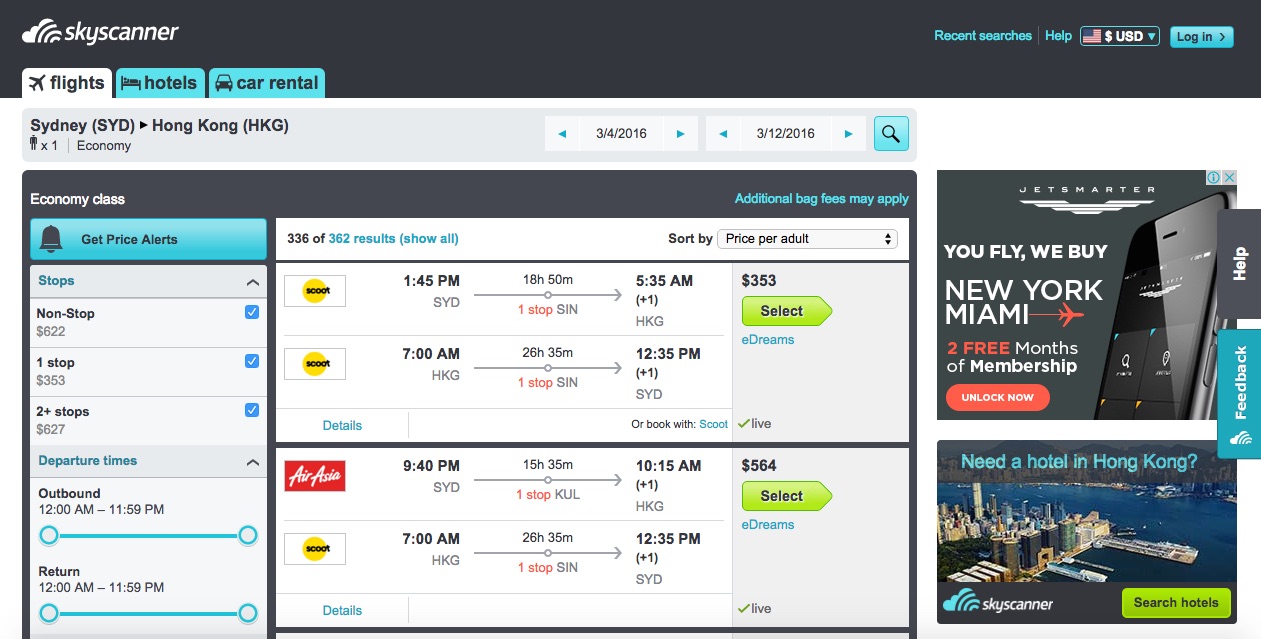The image size is (1261, 639).
Task: Open Recent searches link
Action: click(x=983, y=35)
